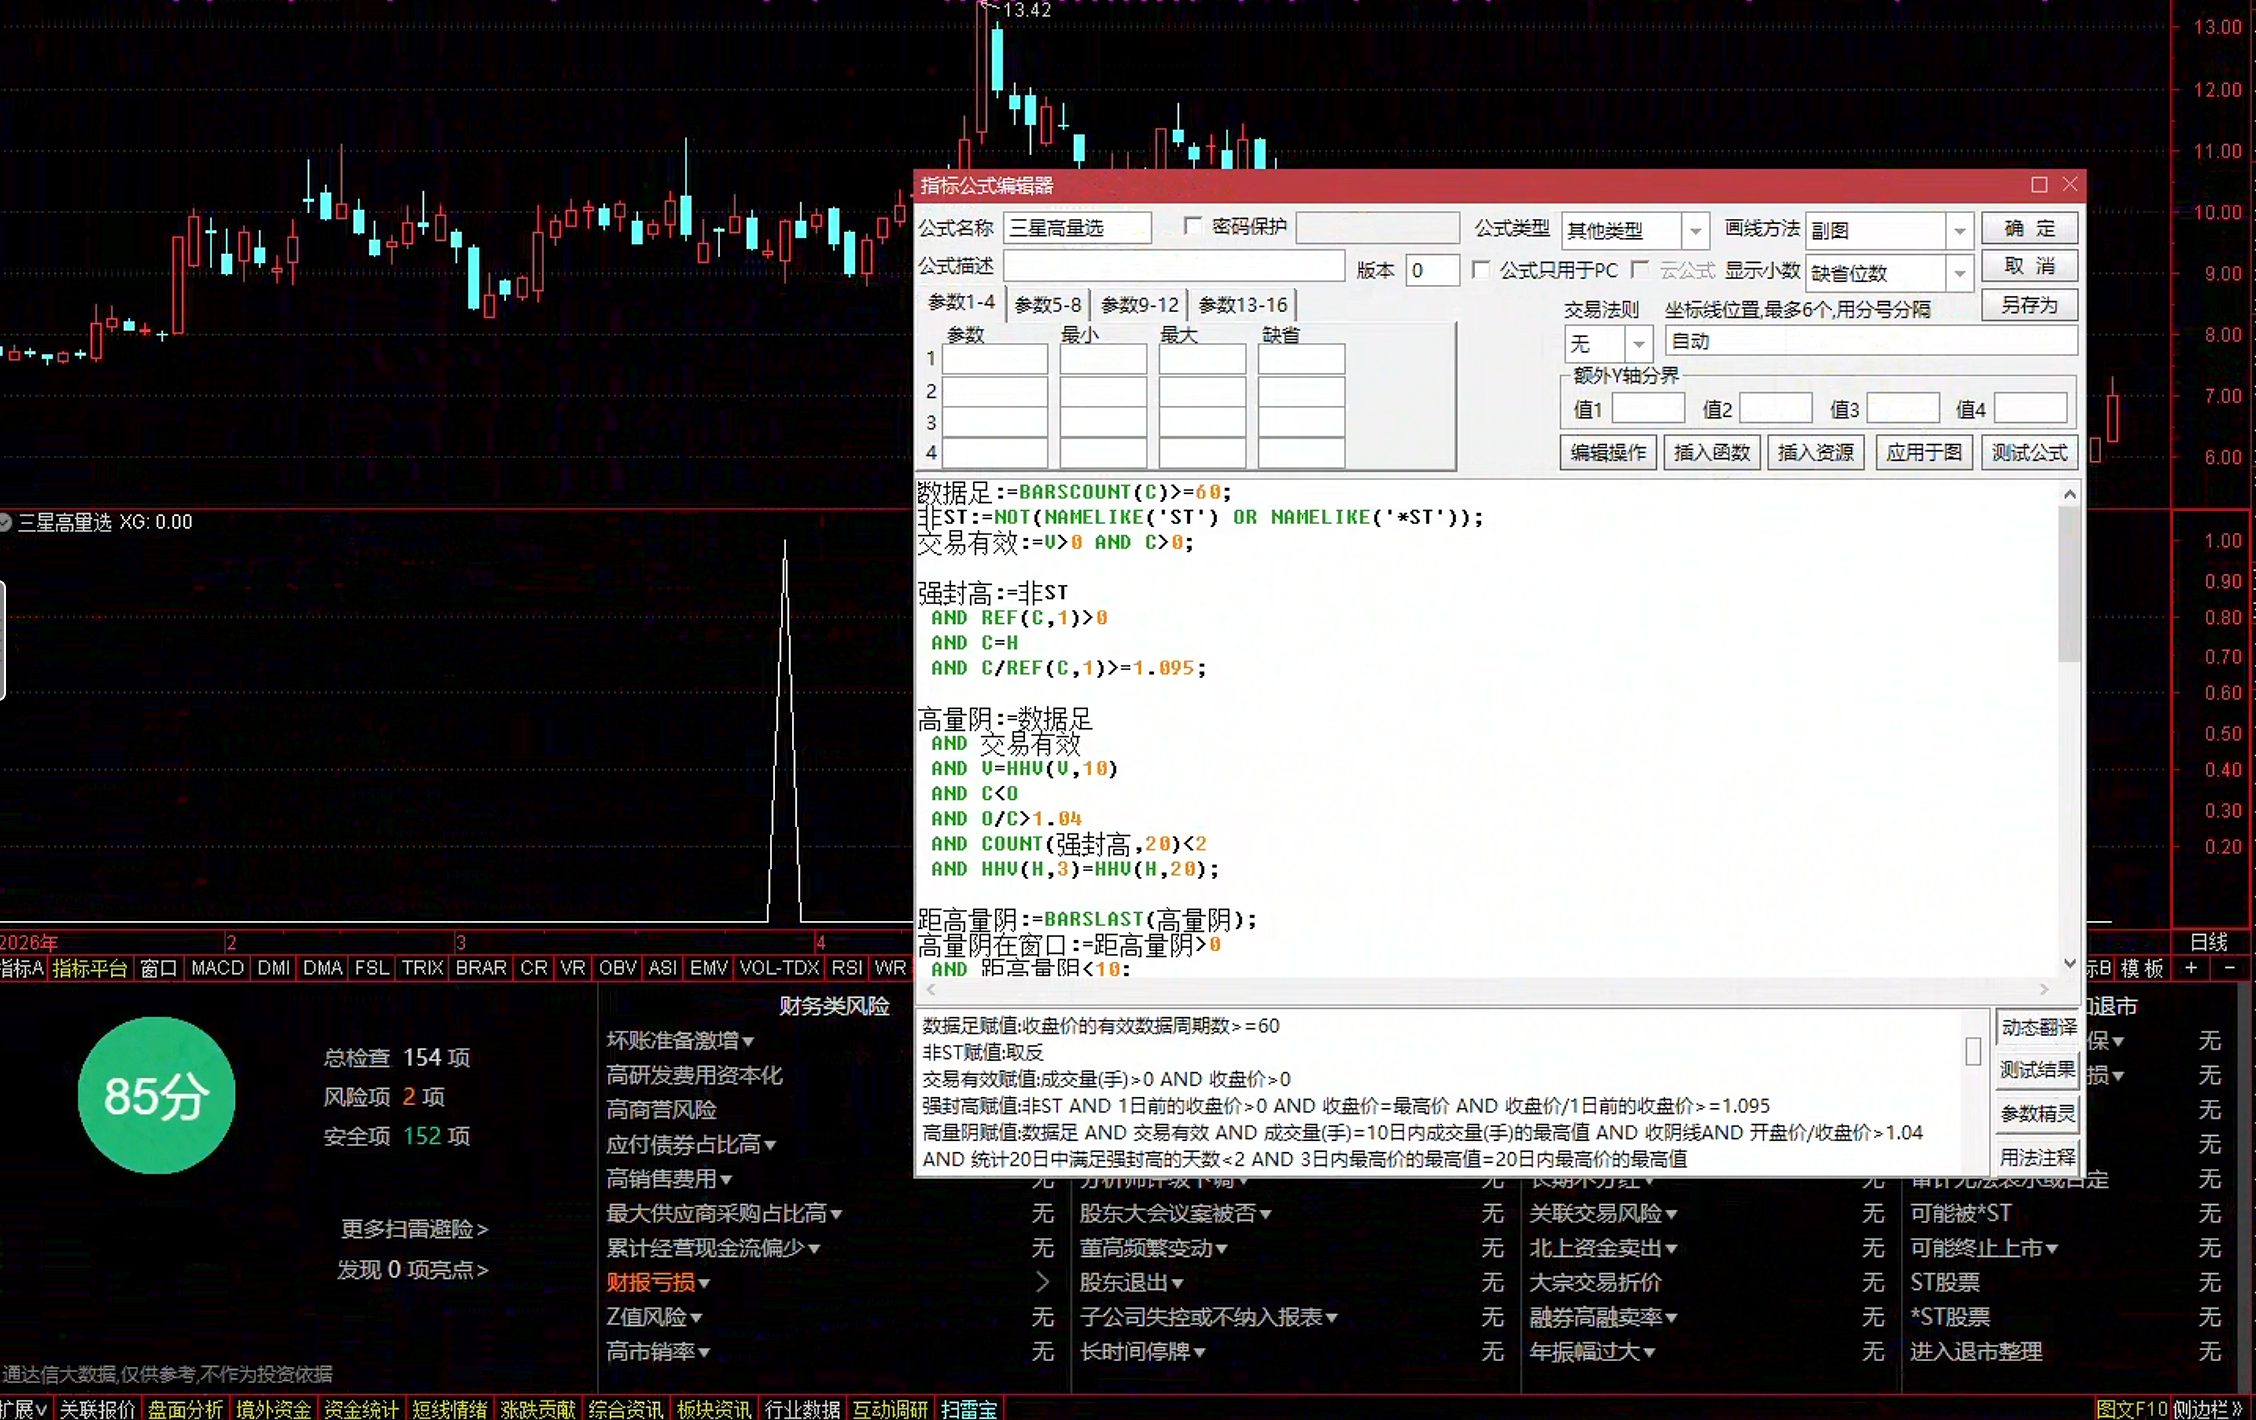Open the 盘面分析 bottom tab
This screenshot has width=2256, height=1420.
click(x=185, y=1409)
